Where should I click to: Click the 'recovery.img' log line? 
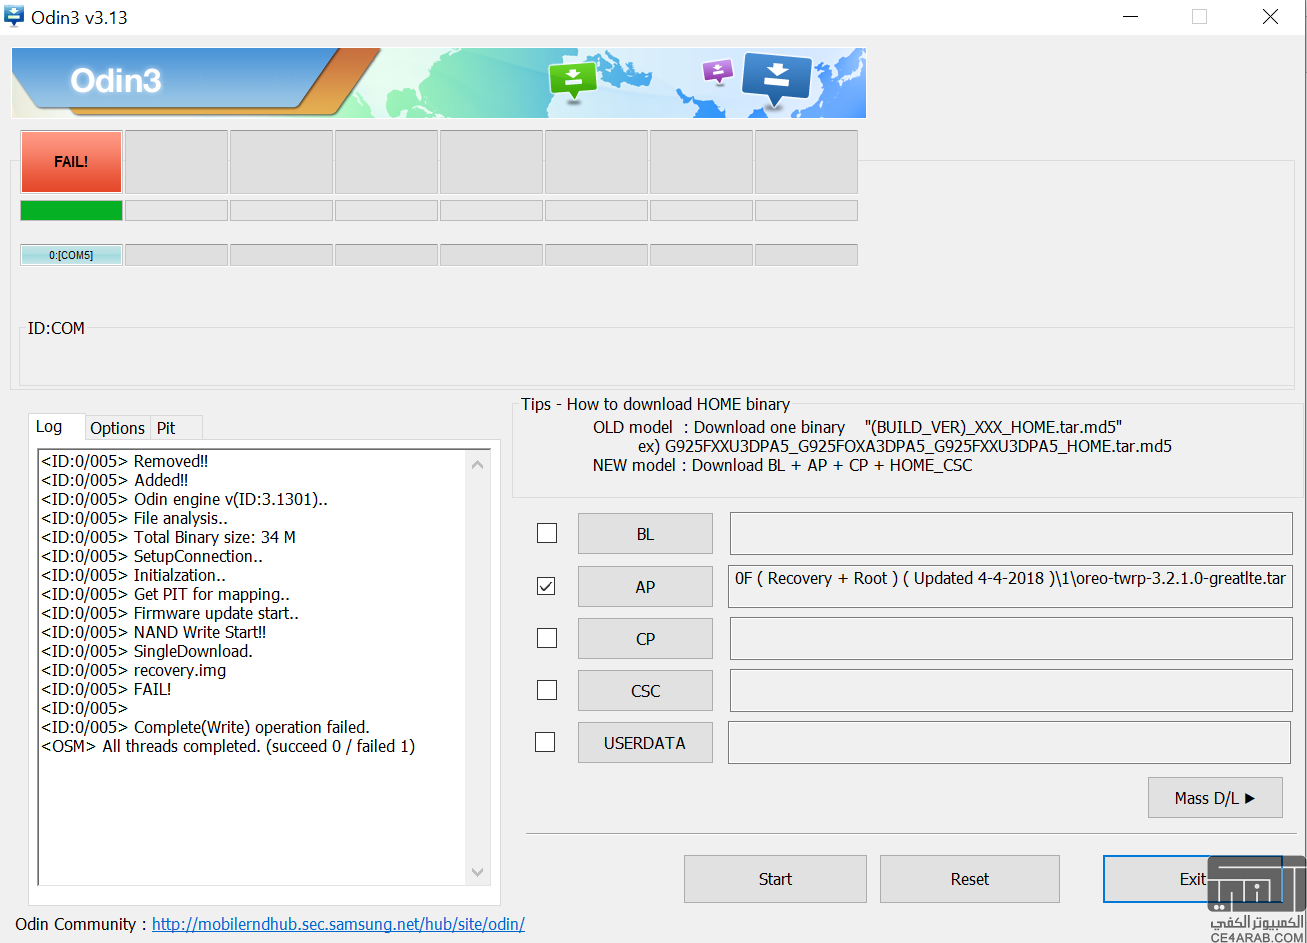(134, 670)
